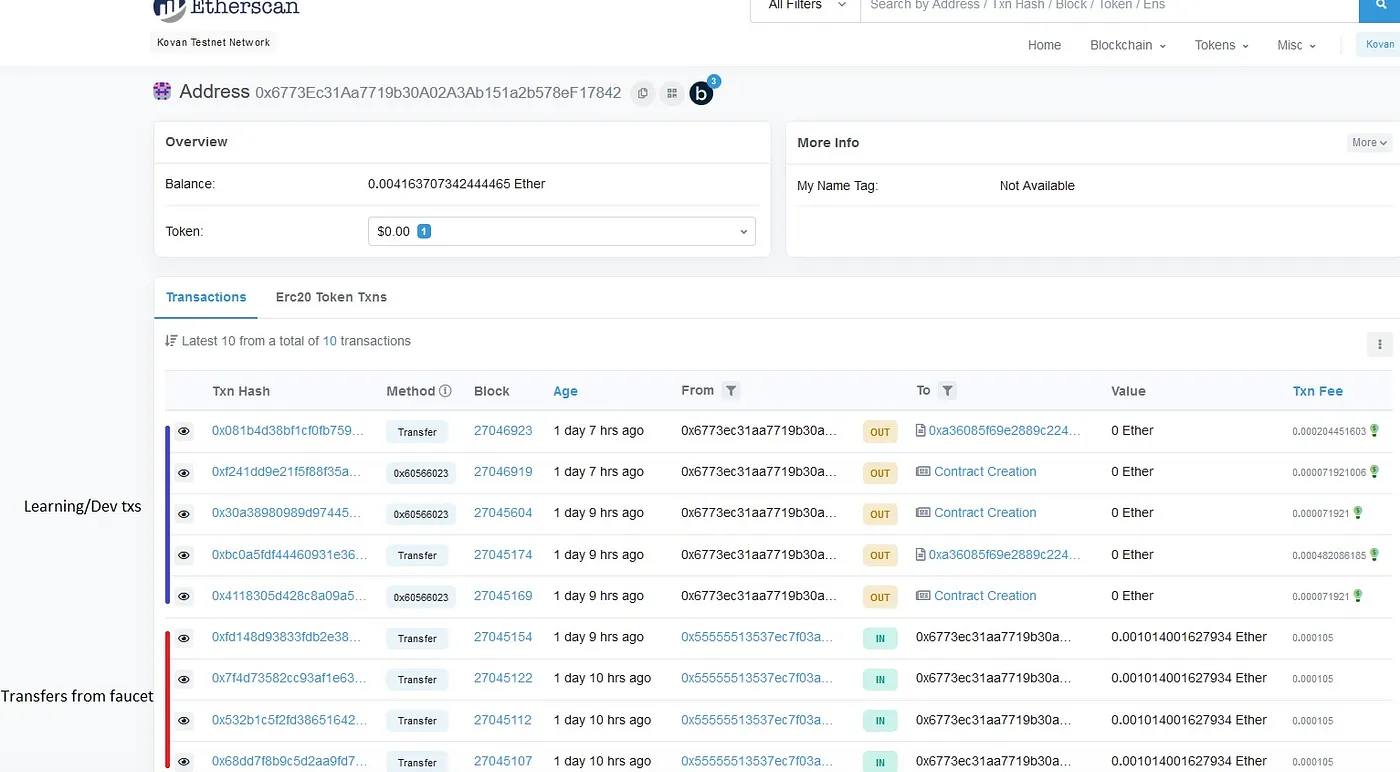Copy the address using the copy icon

pyautogui.click(x=642, y=93)
